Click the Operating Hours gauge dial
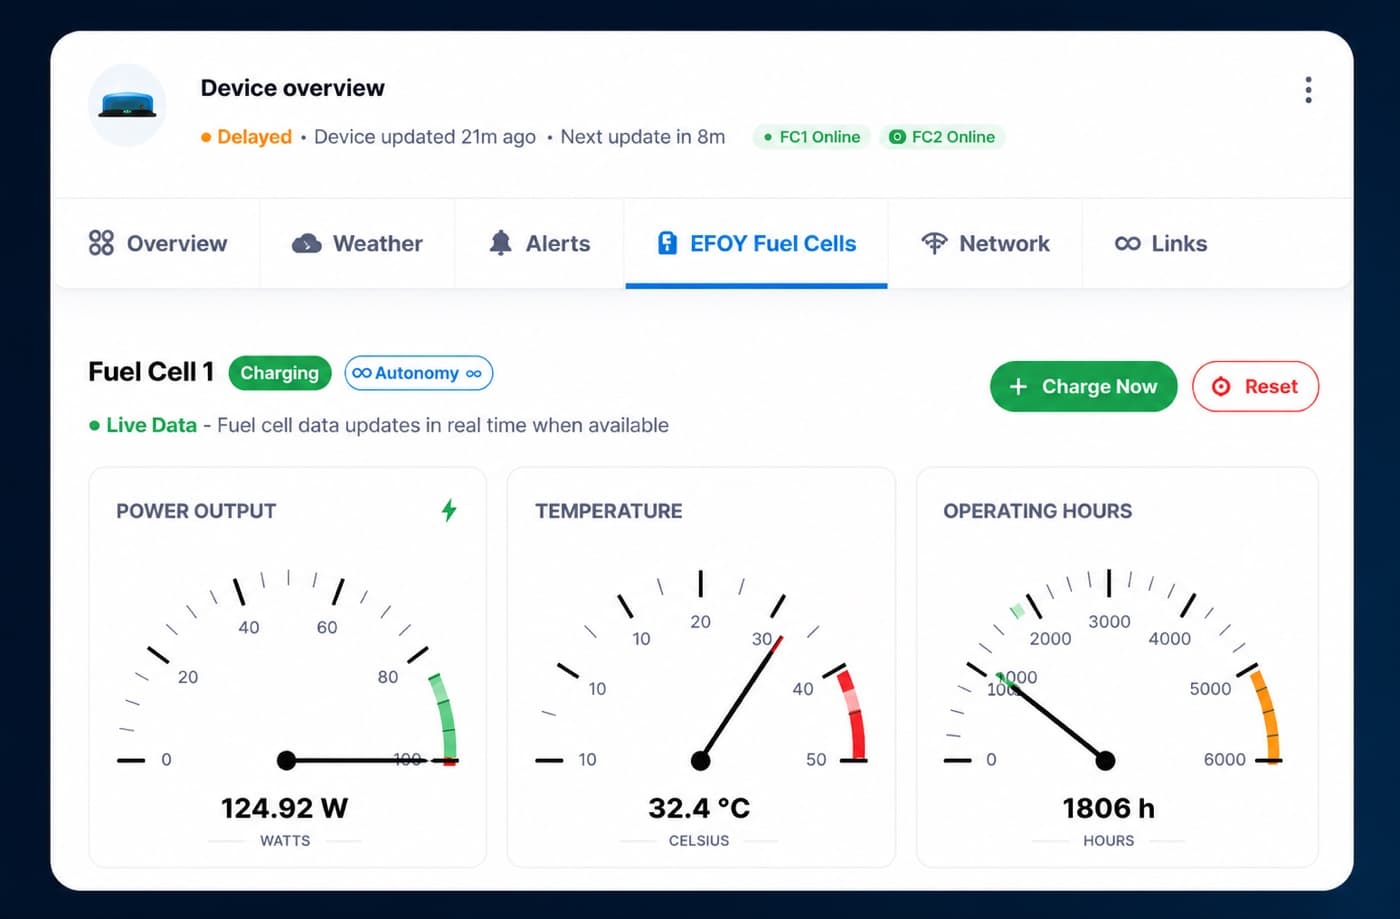The height and width of the screenshot is (919, 1400). pos(1112,668)
